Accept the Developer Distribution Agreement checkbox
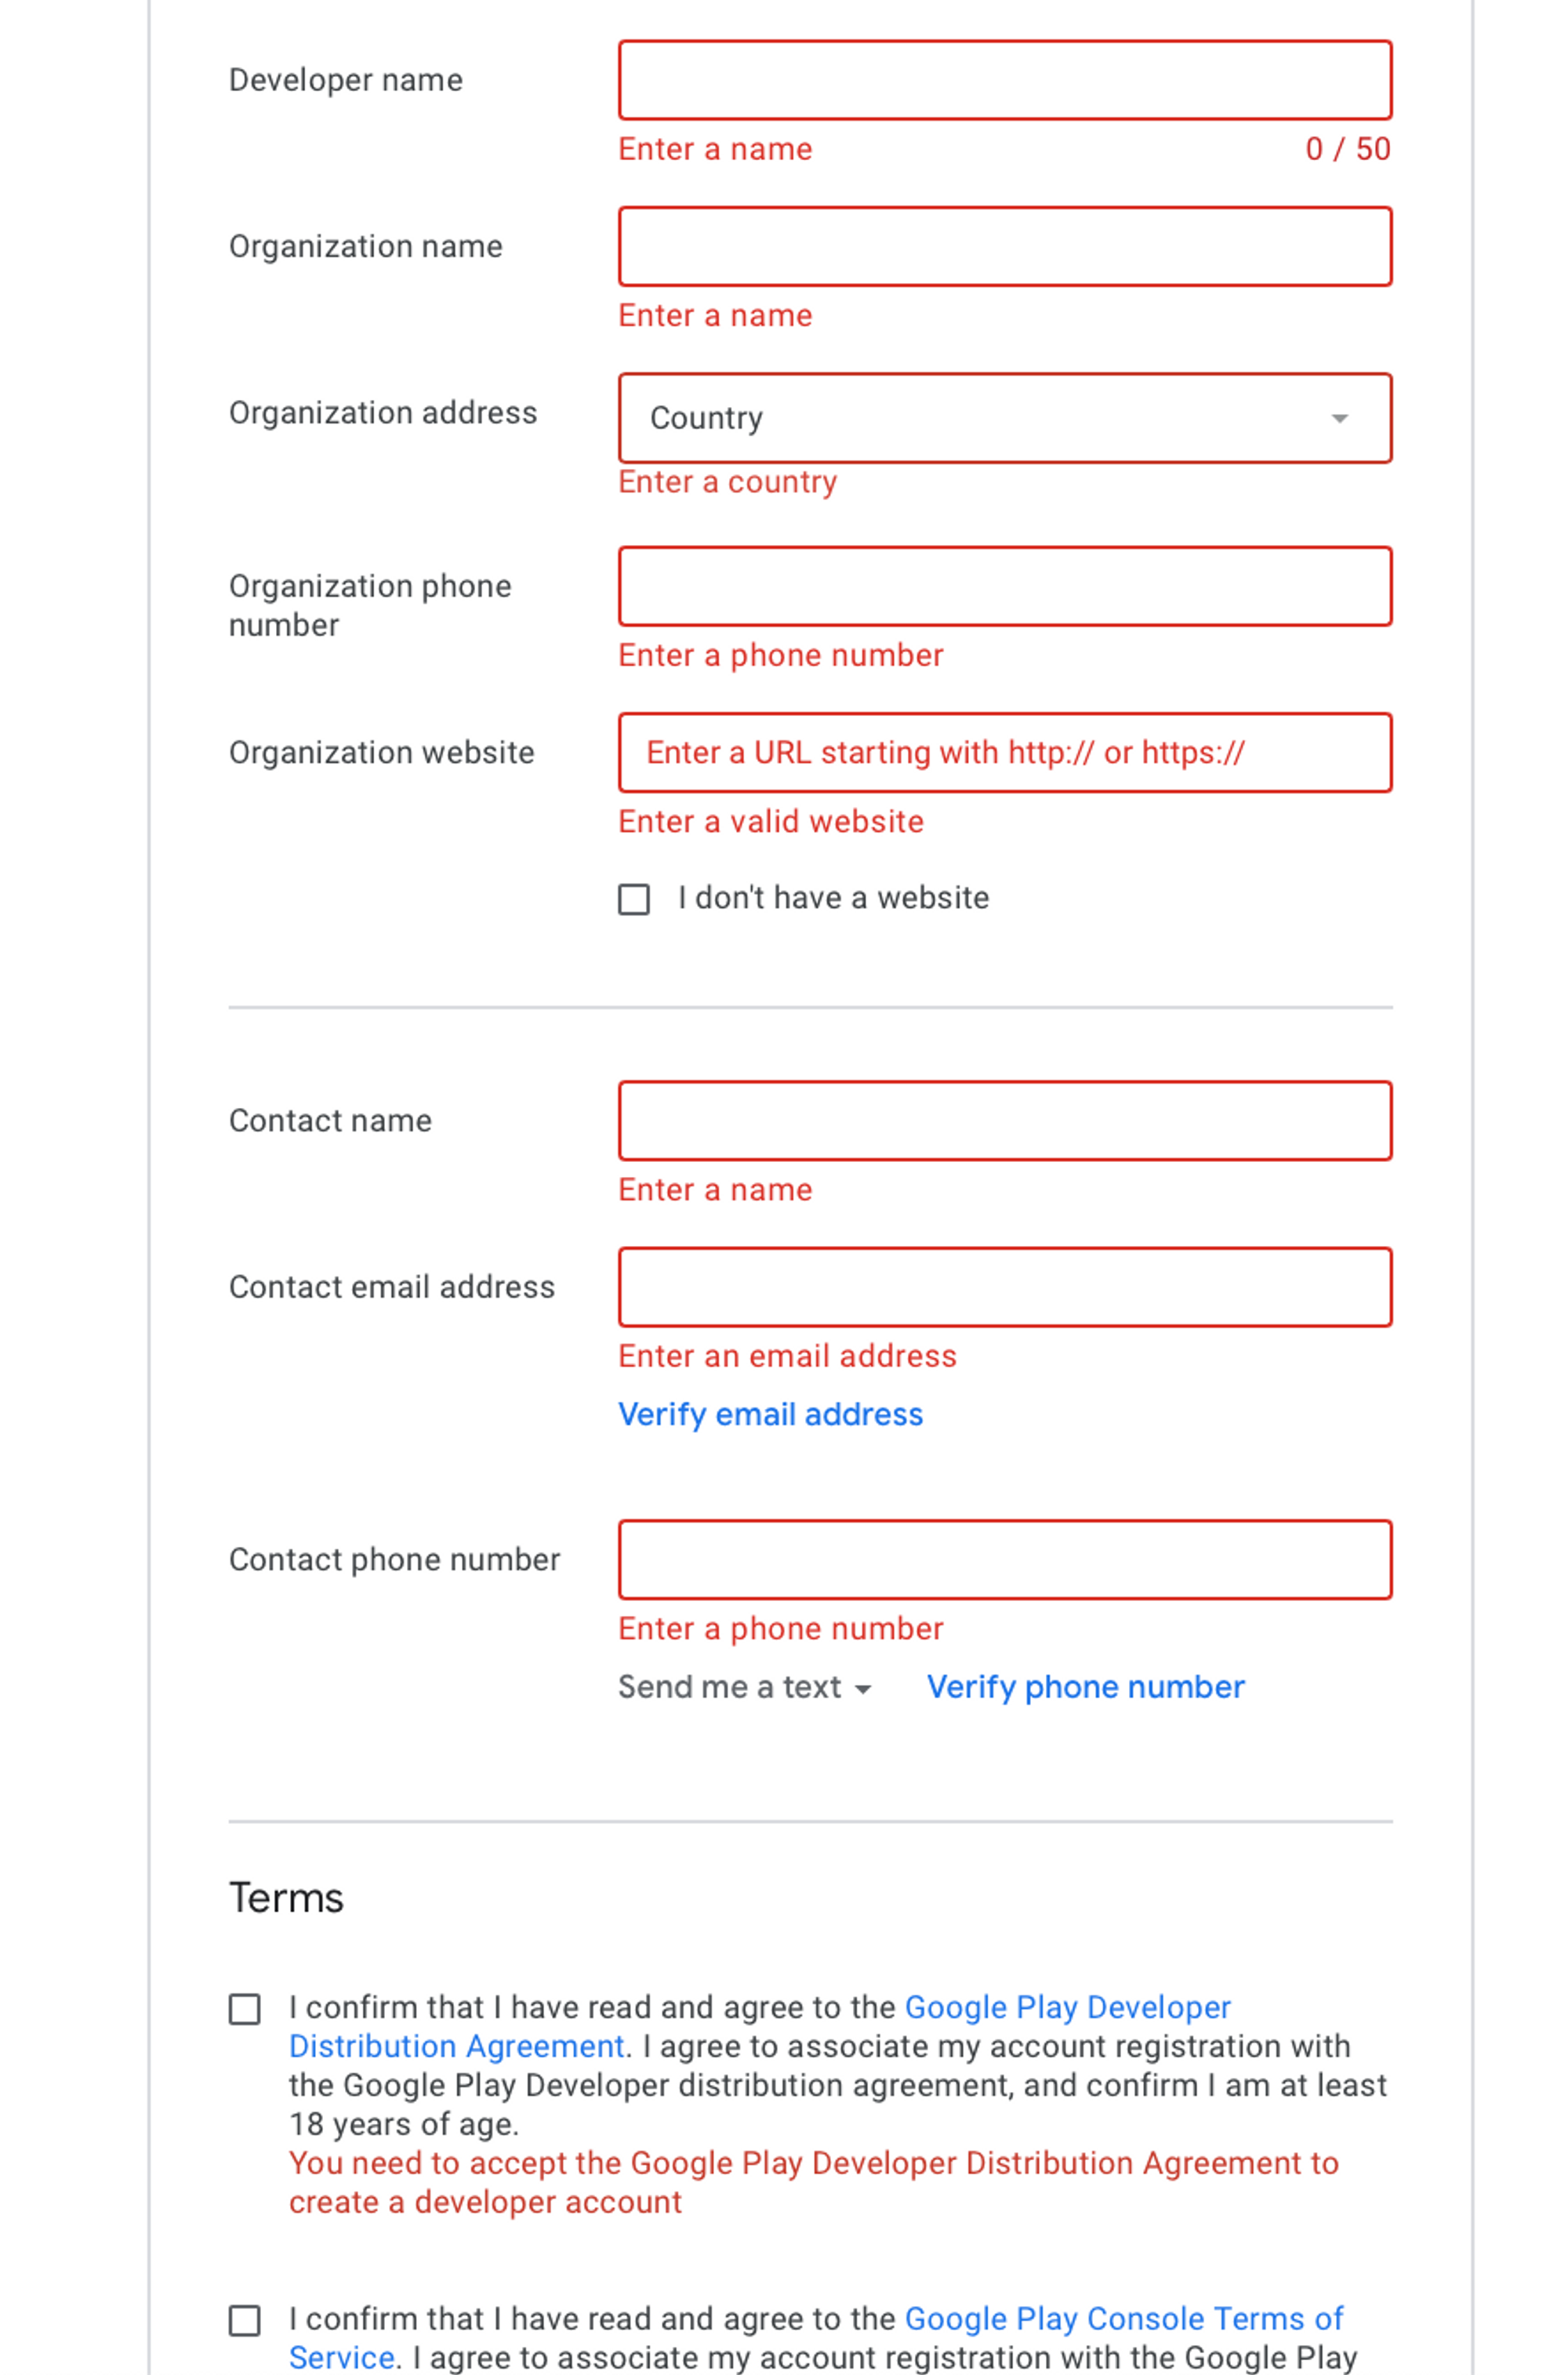Viewport: 1568px width, 2375px height. tap(245, 2009)
